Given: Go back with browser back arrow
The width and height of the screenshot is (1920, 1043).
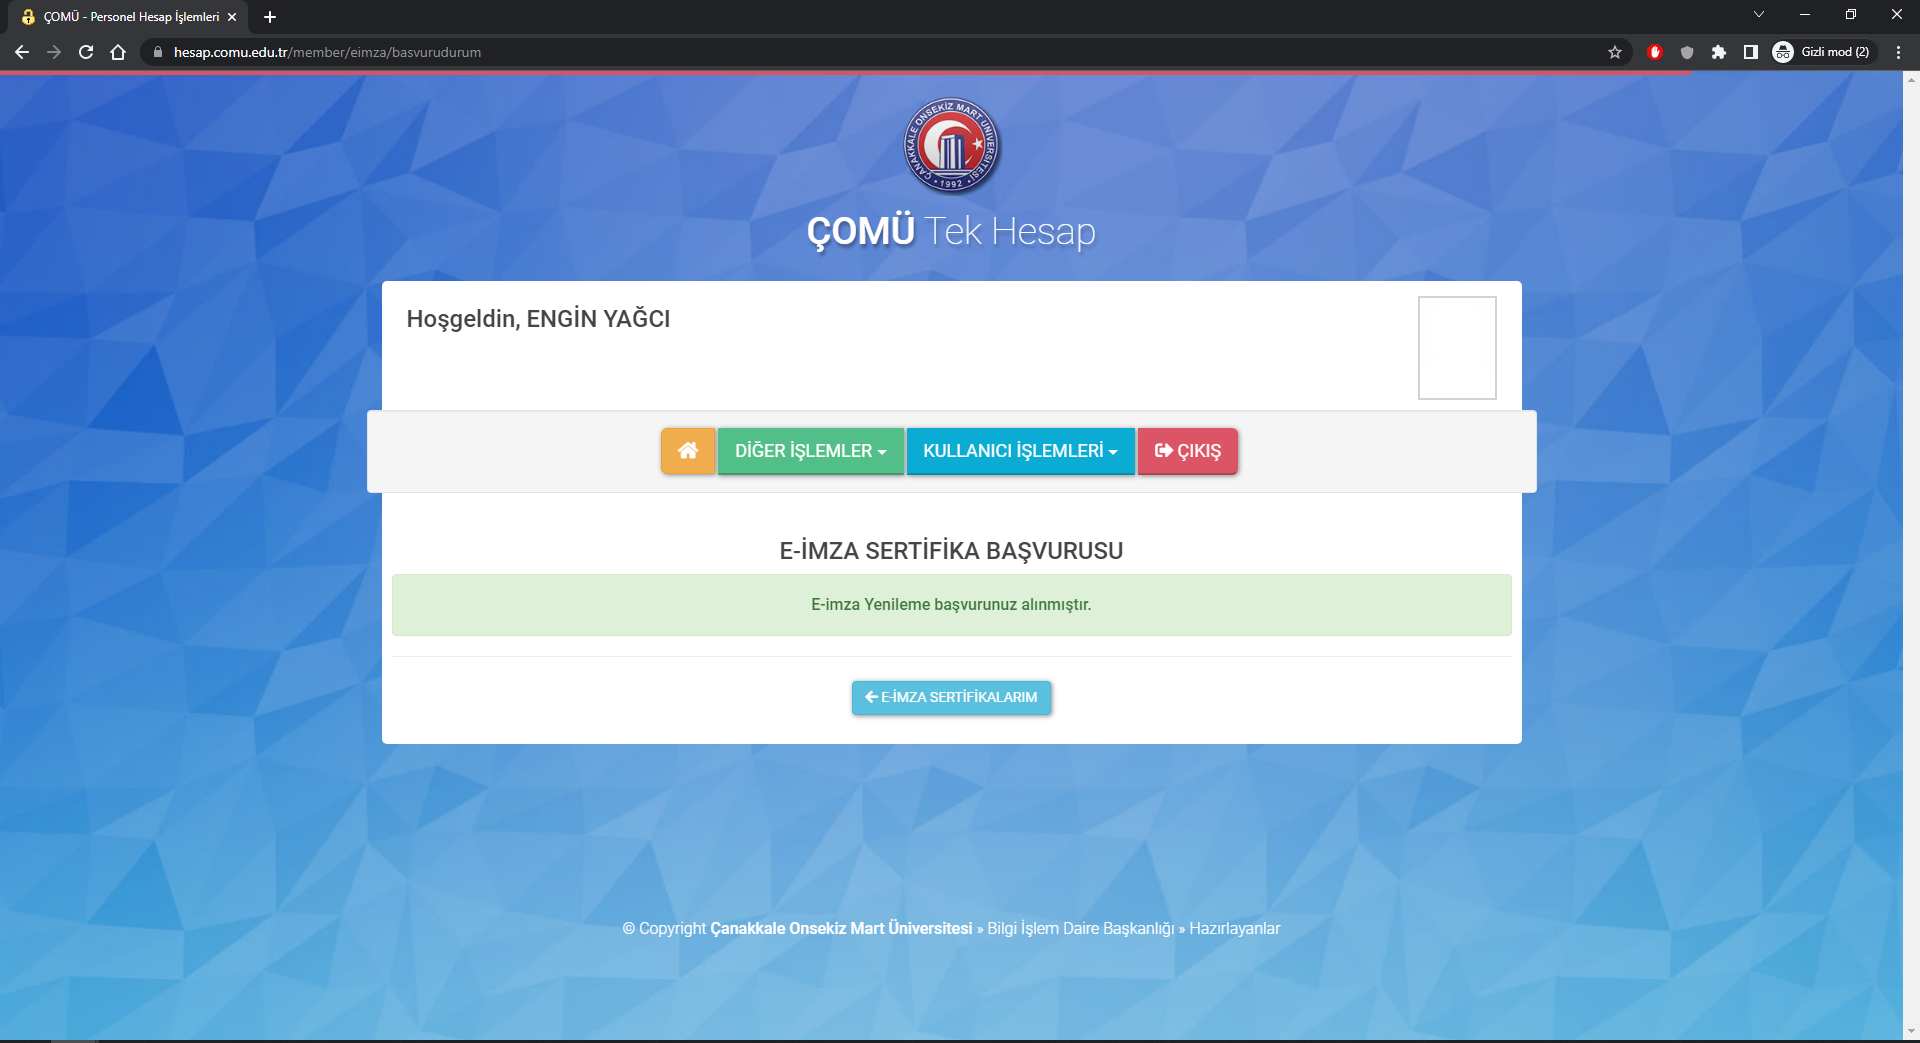Looking at the screenshot, I should coord(22,52).
